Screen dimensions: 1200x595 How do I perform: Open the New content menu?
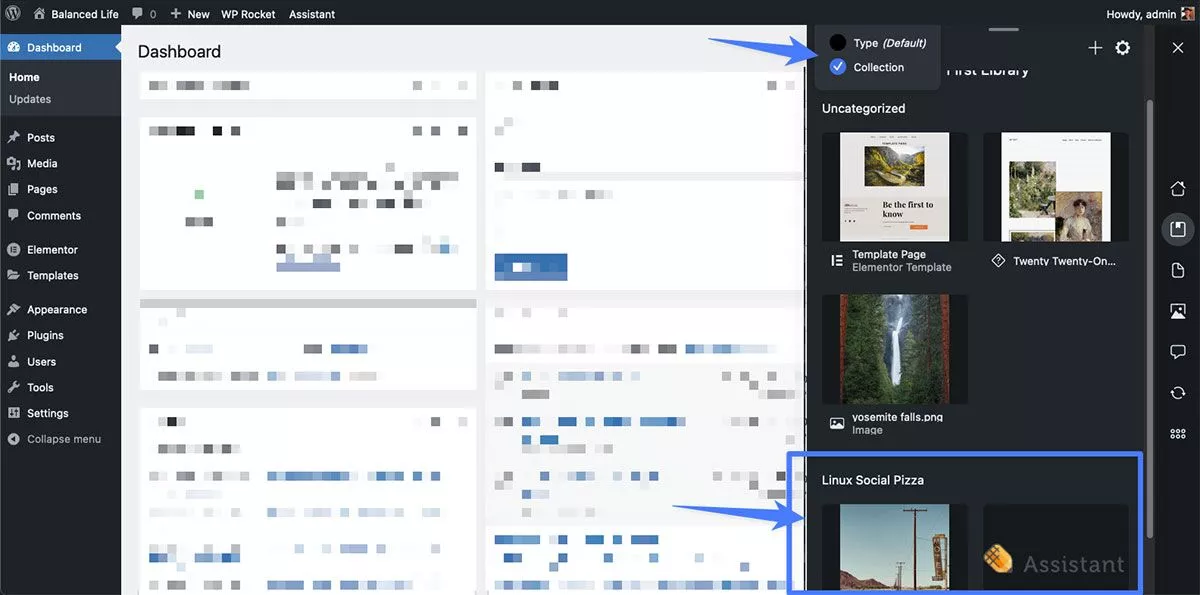point(190,14)
